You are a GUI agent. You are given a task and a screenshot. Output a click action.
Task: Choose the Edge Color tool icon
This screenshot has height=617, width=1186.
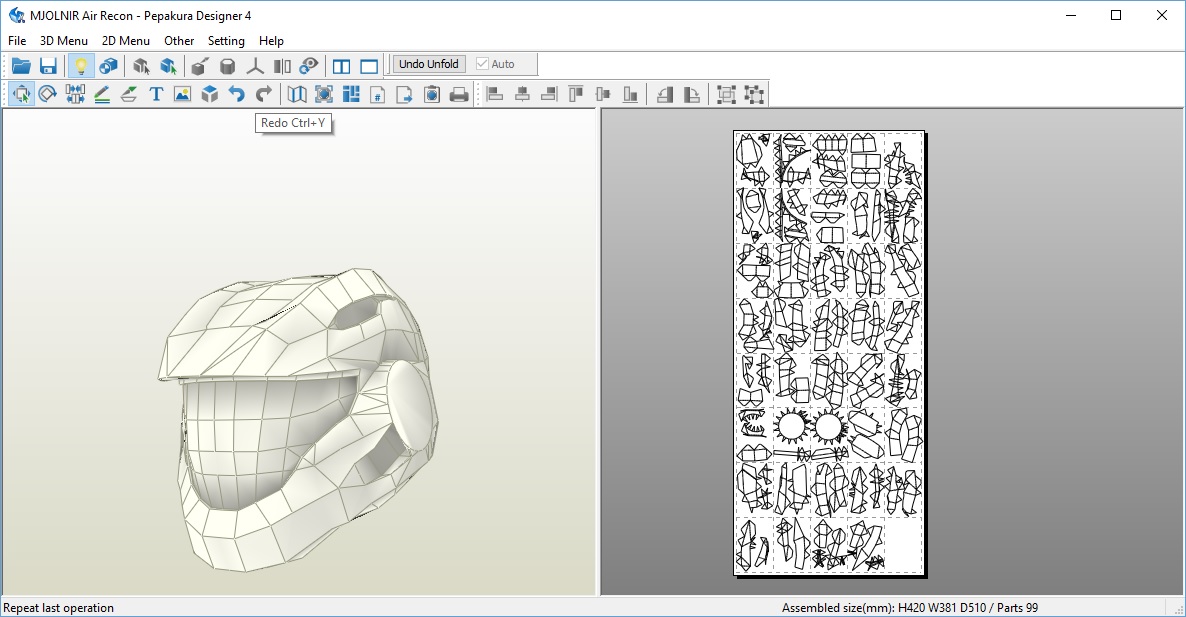point(129,94)
